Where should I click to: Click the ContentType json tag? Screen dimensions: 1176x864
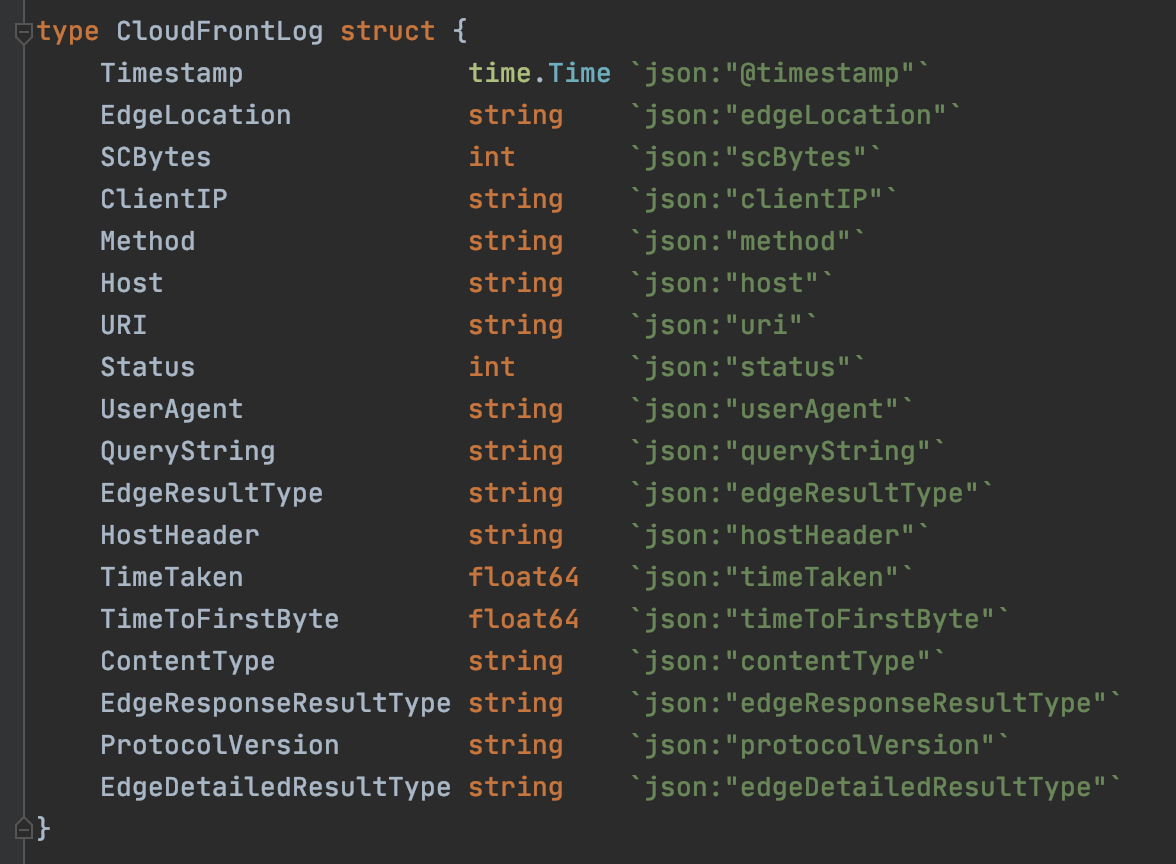pos(788,662)
